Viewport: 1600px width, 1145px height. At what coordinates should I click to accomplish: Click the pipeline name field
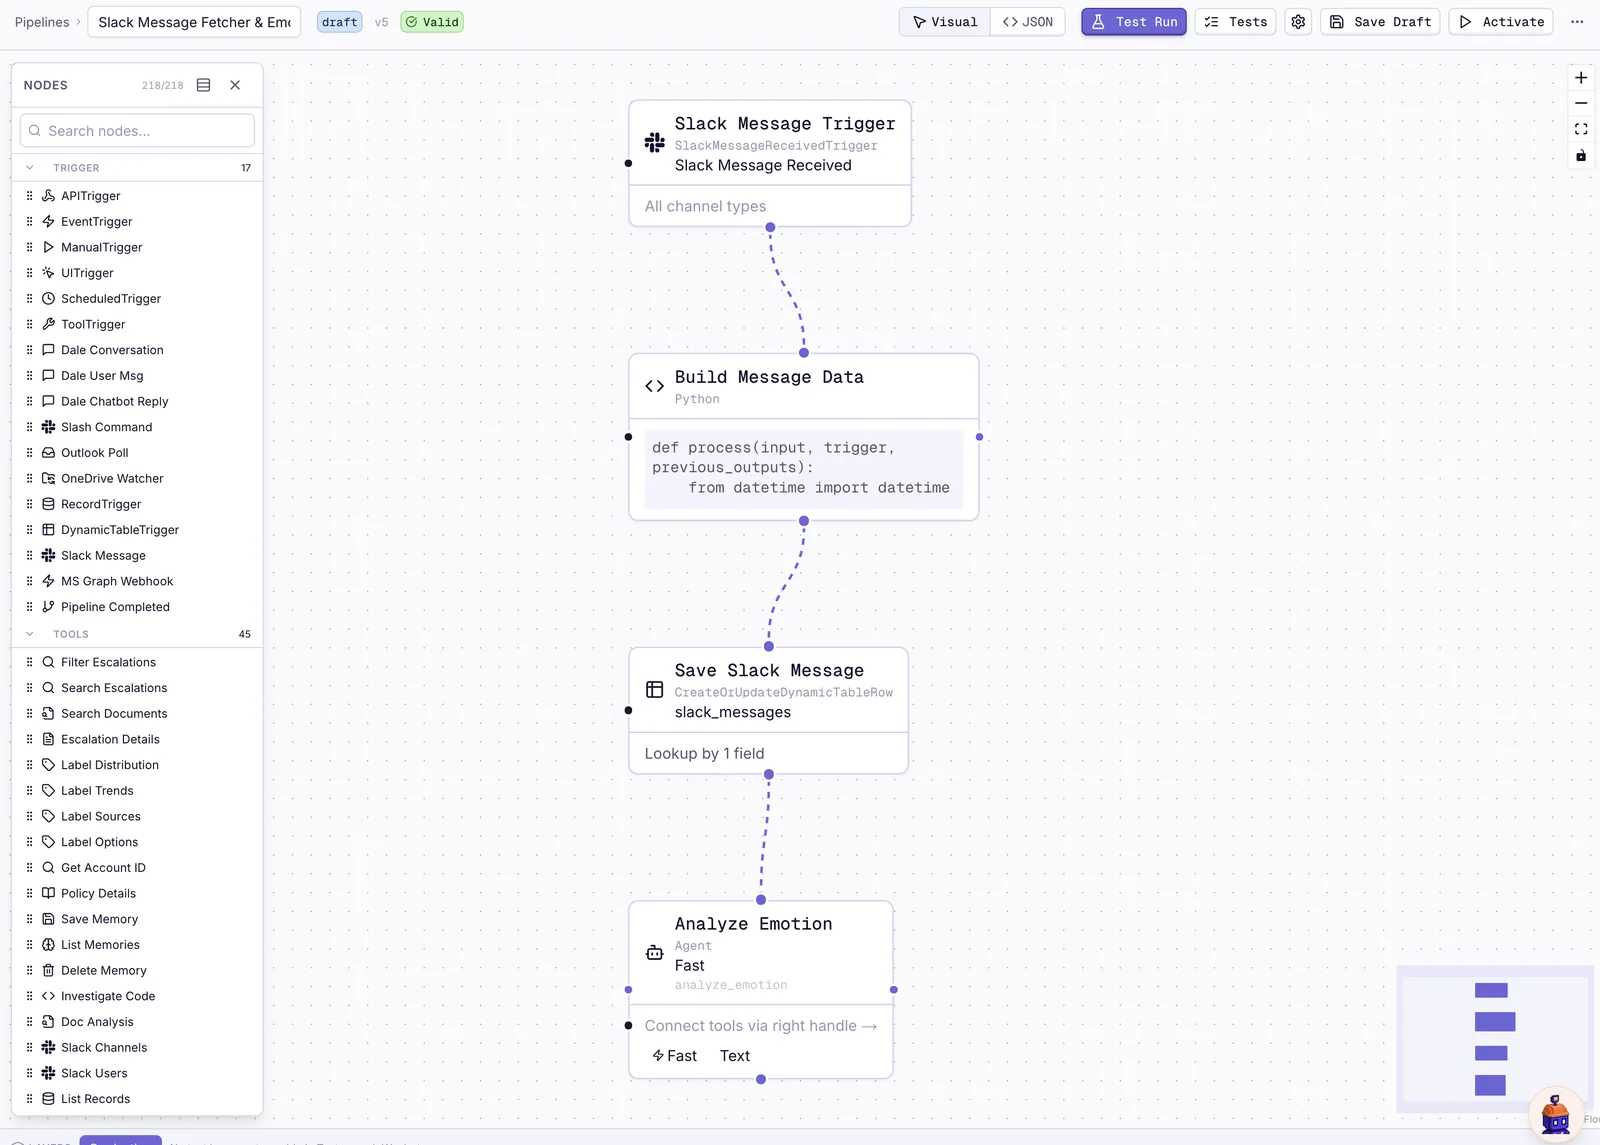[x=194, y=22]
